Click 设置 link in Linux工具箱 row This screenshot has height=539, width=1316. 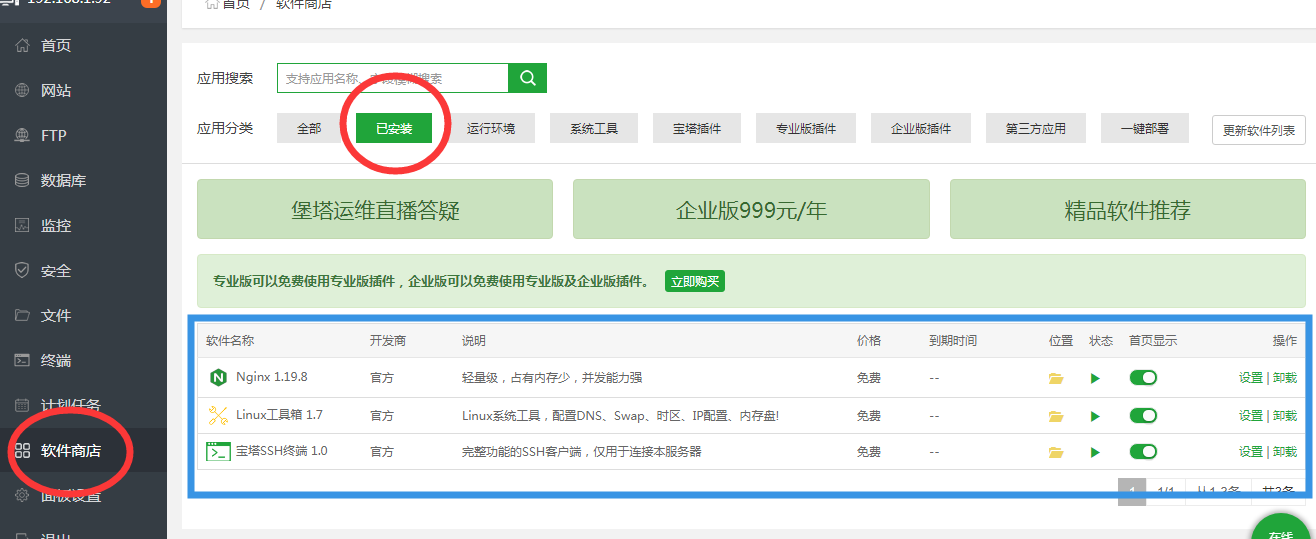(1250, 415)
